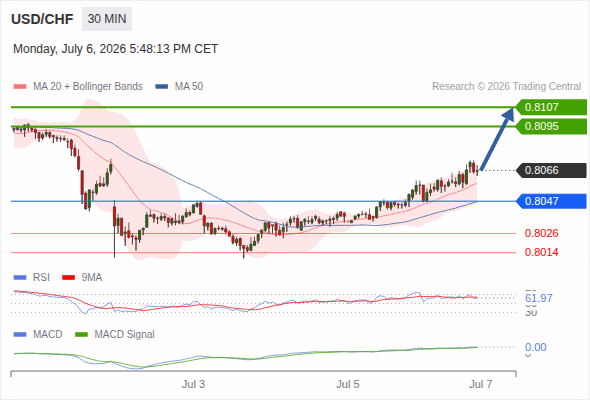Click the 0.8047 pivot price tag

coord(551,201)
